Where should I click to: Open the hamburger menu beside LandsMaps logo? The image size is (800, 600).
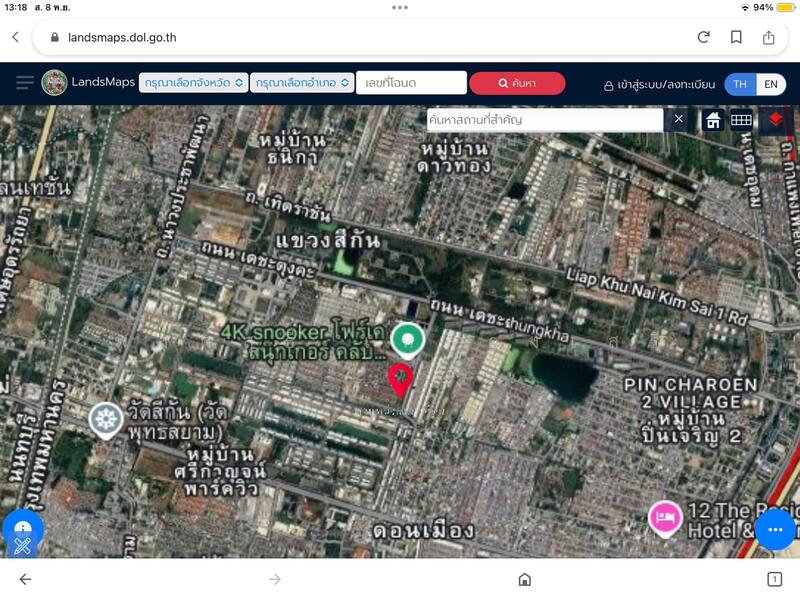pos(24,83)
